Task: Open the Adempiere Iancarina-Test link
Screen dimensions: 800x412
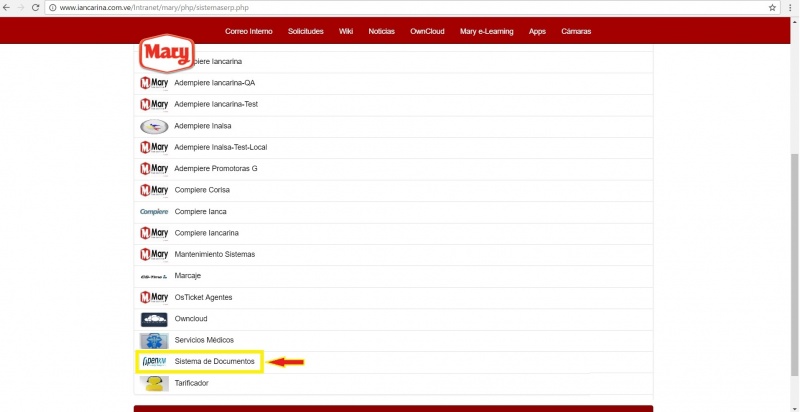Action: [216, 104]
